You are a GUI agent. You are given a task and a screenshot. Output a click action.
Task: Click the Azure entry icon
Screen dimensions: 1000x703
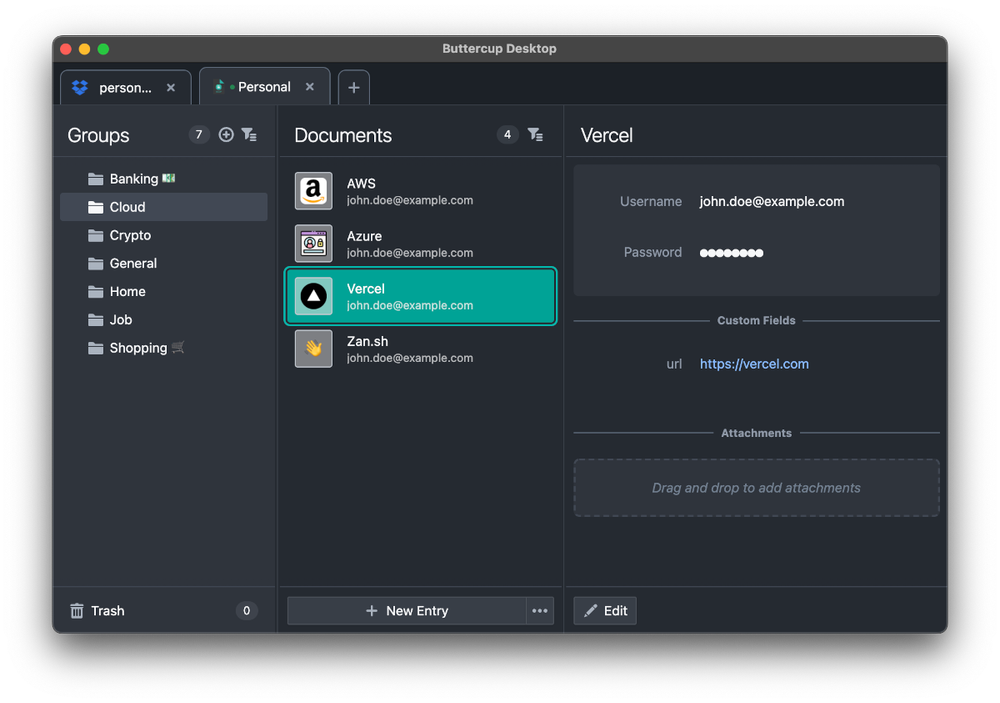(313, 244)
